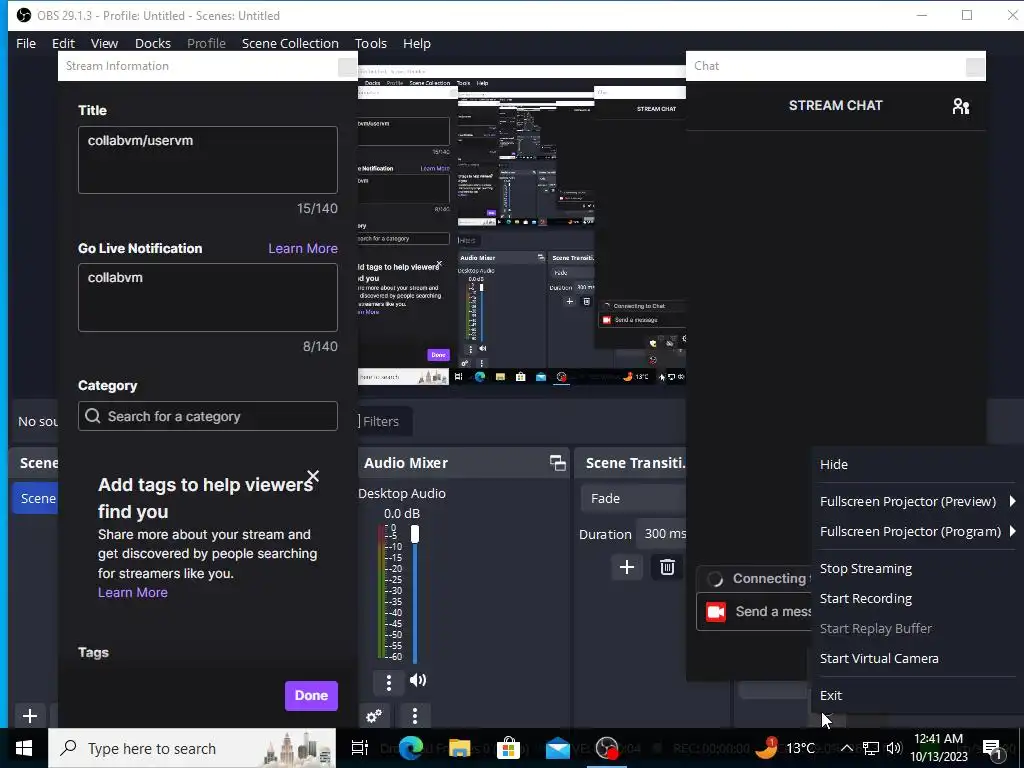The width and height of the screenshot is (1024, 768).
Task: Open the notification center icon
Action: click(992, 748)
